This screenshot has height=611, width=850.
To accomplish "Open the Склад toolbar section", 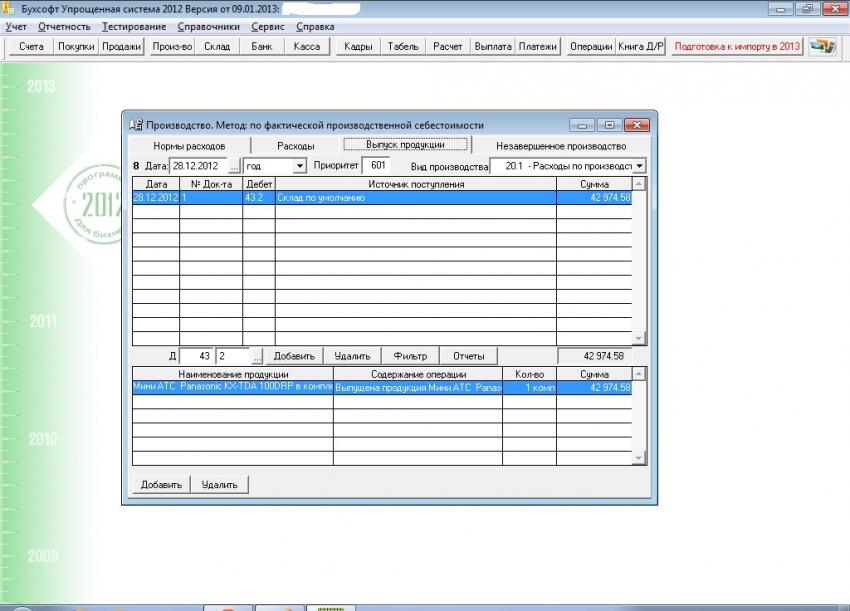I will coord(217,46).
